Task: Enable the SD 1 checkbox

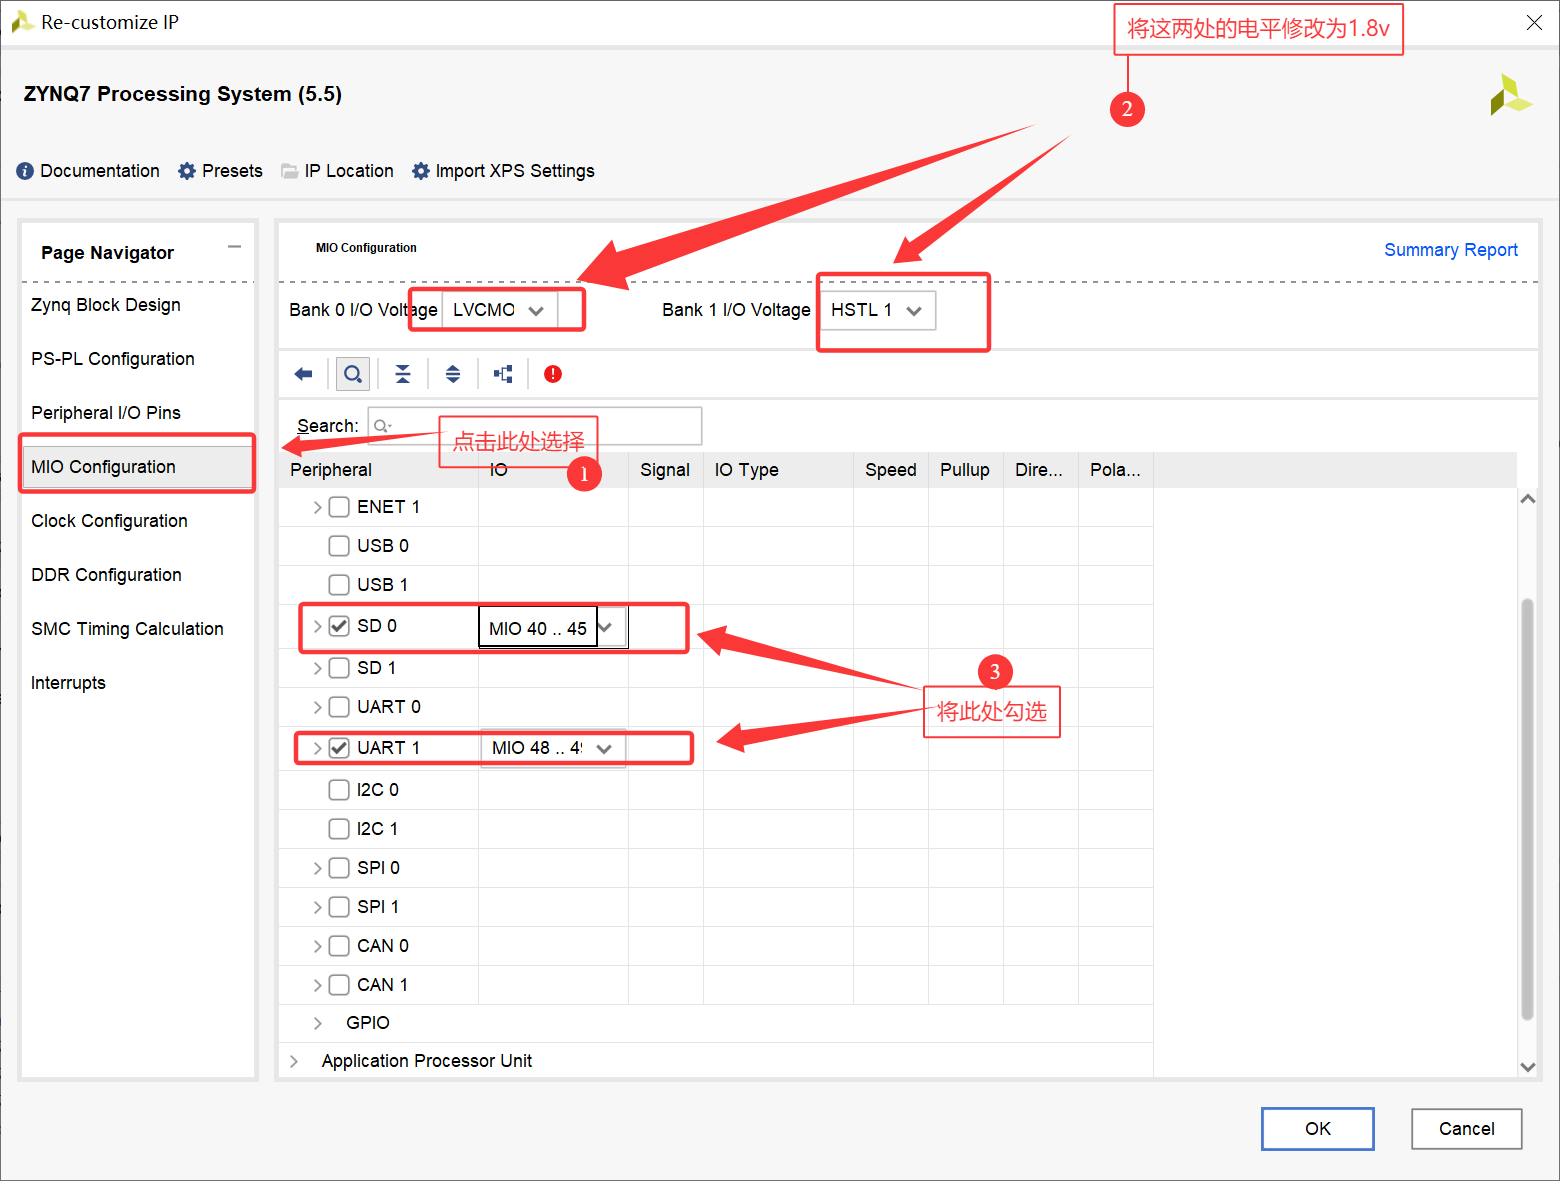Action: click(x=339, y=668)
